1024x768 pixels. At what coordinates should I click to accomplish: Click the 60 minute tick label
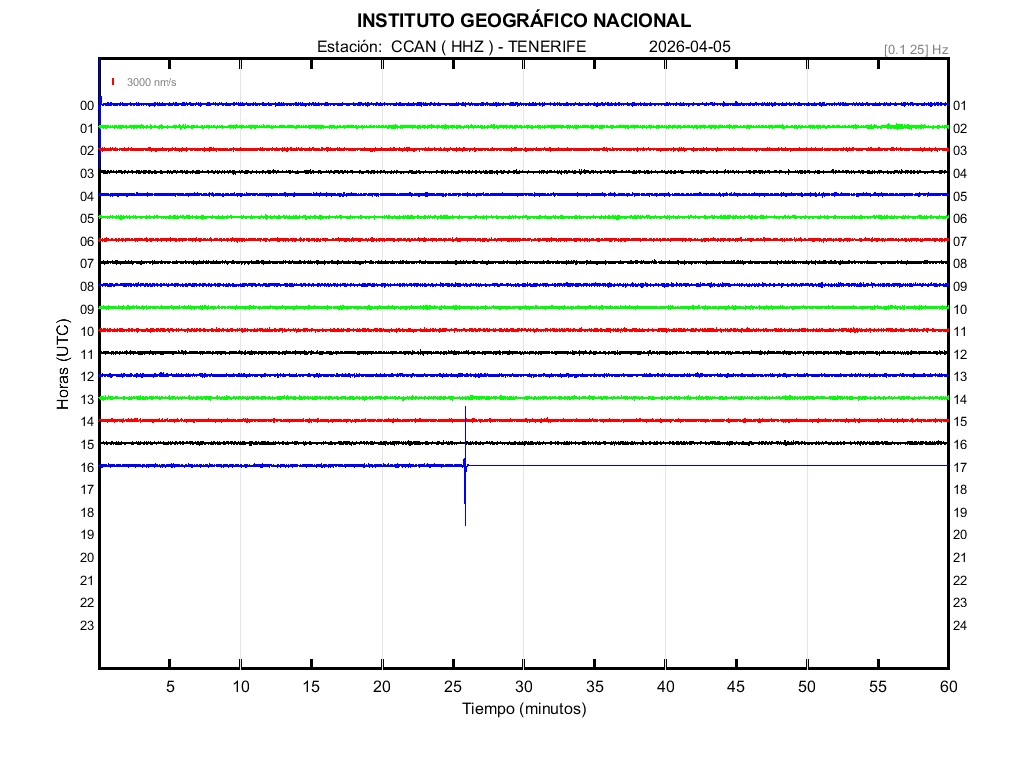coord(947,687)
